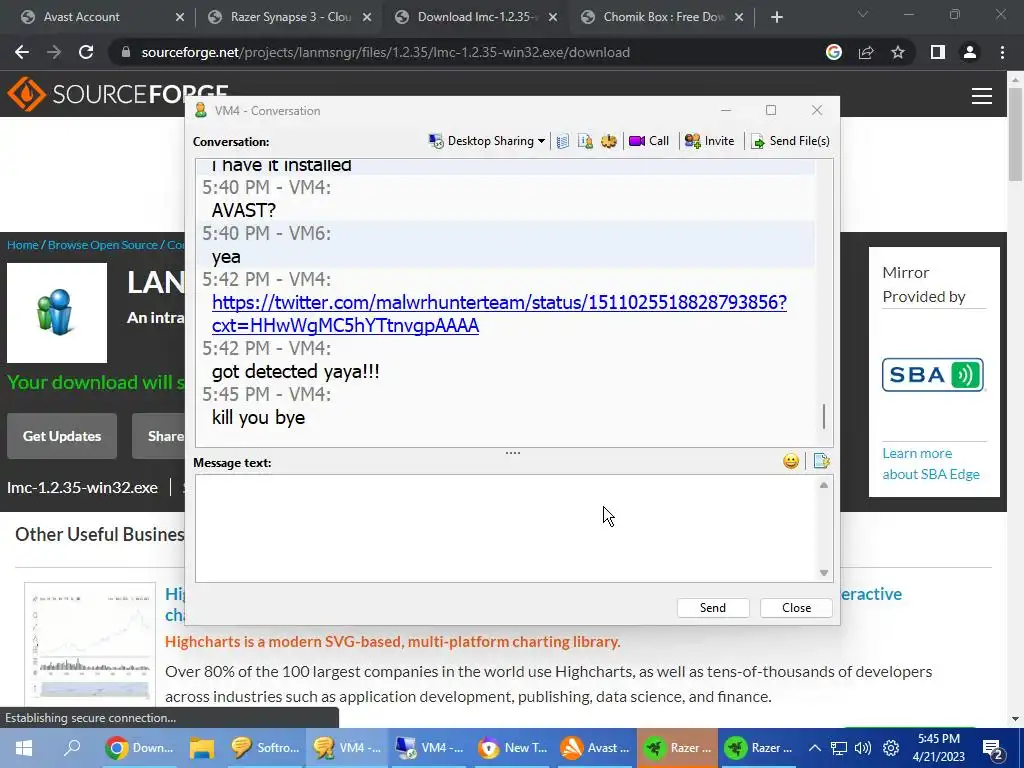
Task: Click the message box scroll up arrow
Action: click(824, 485)
